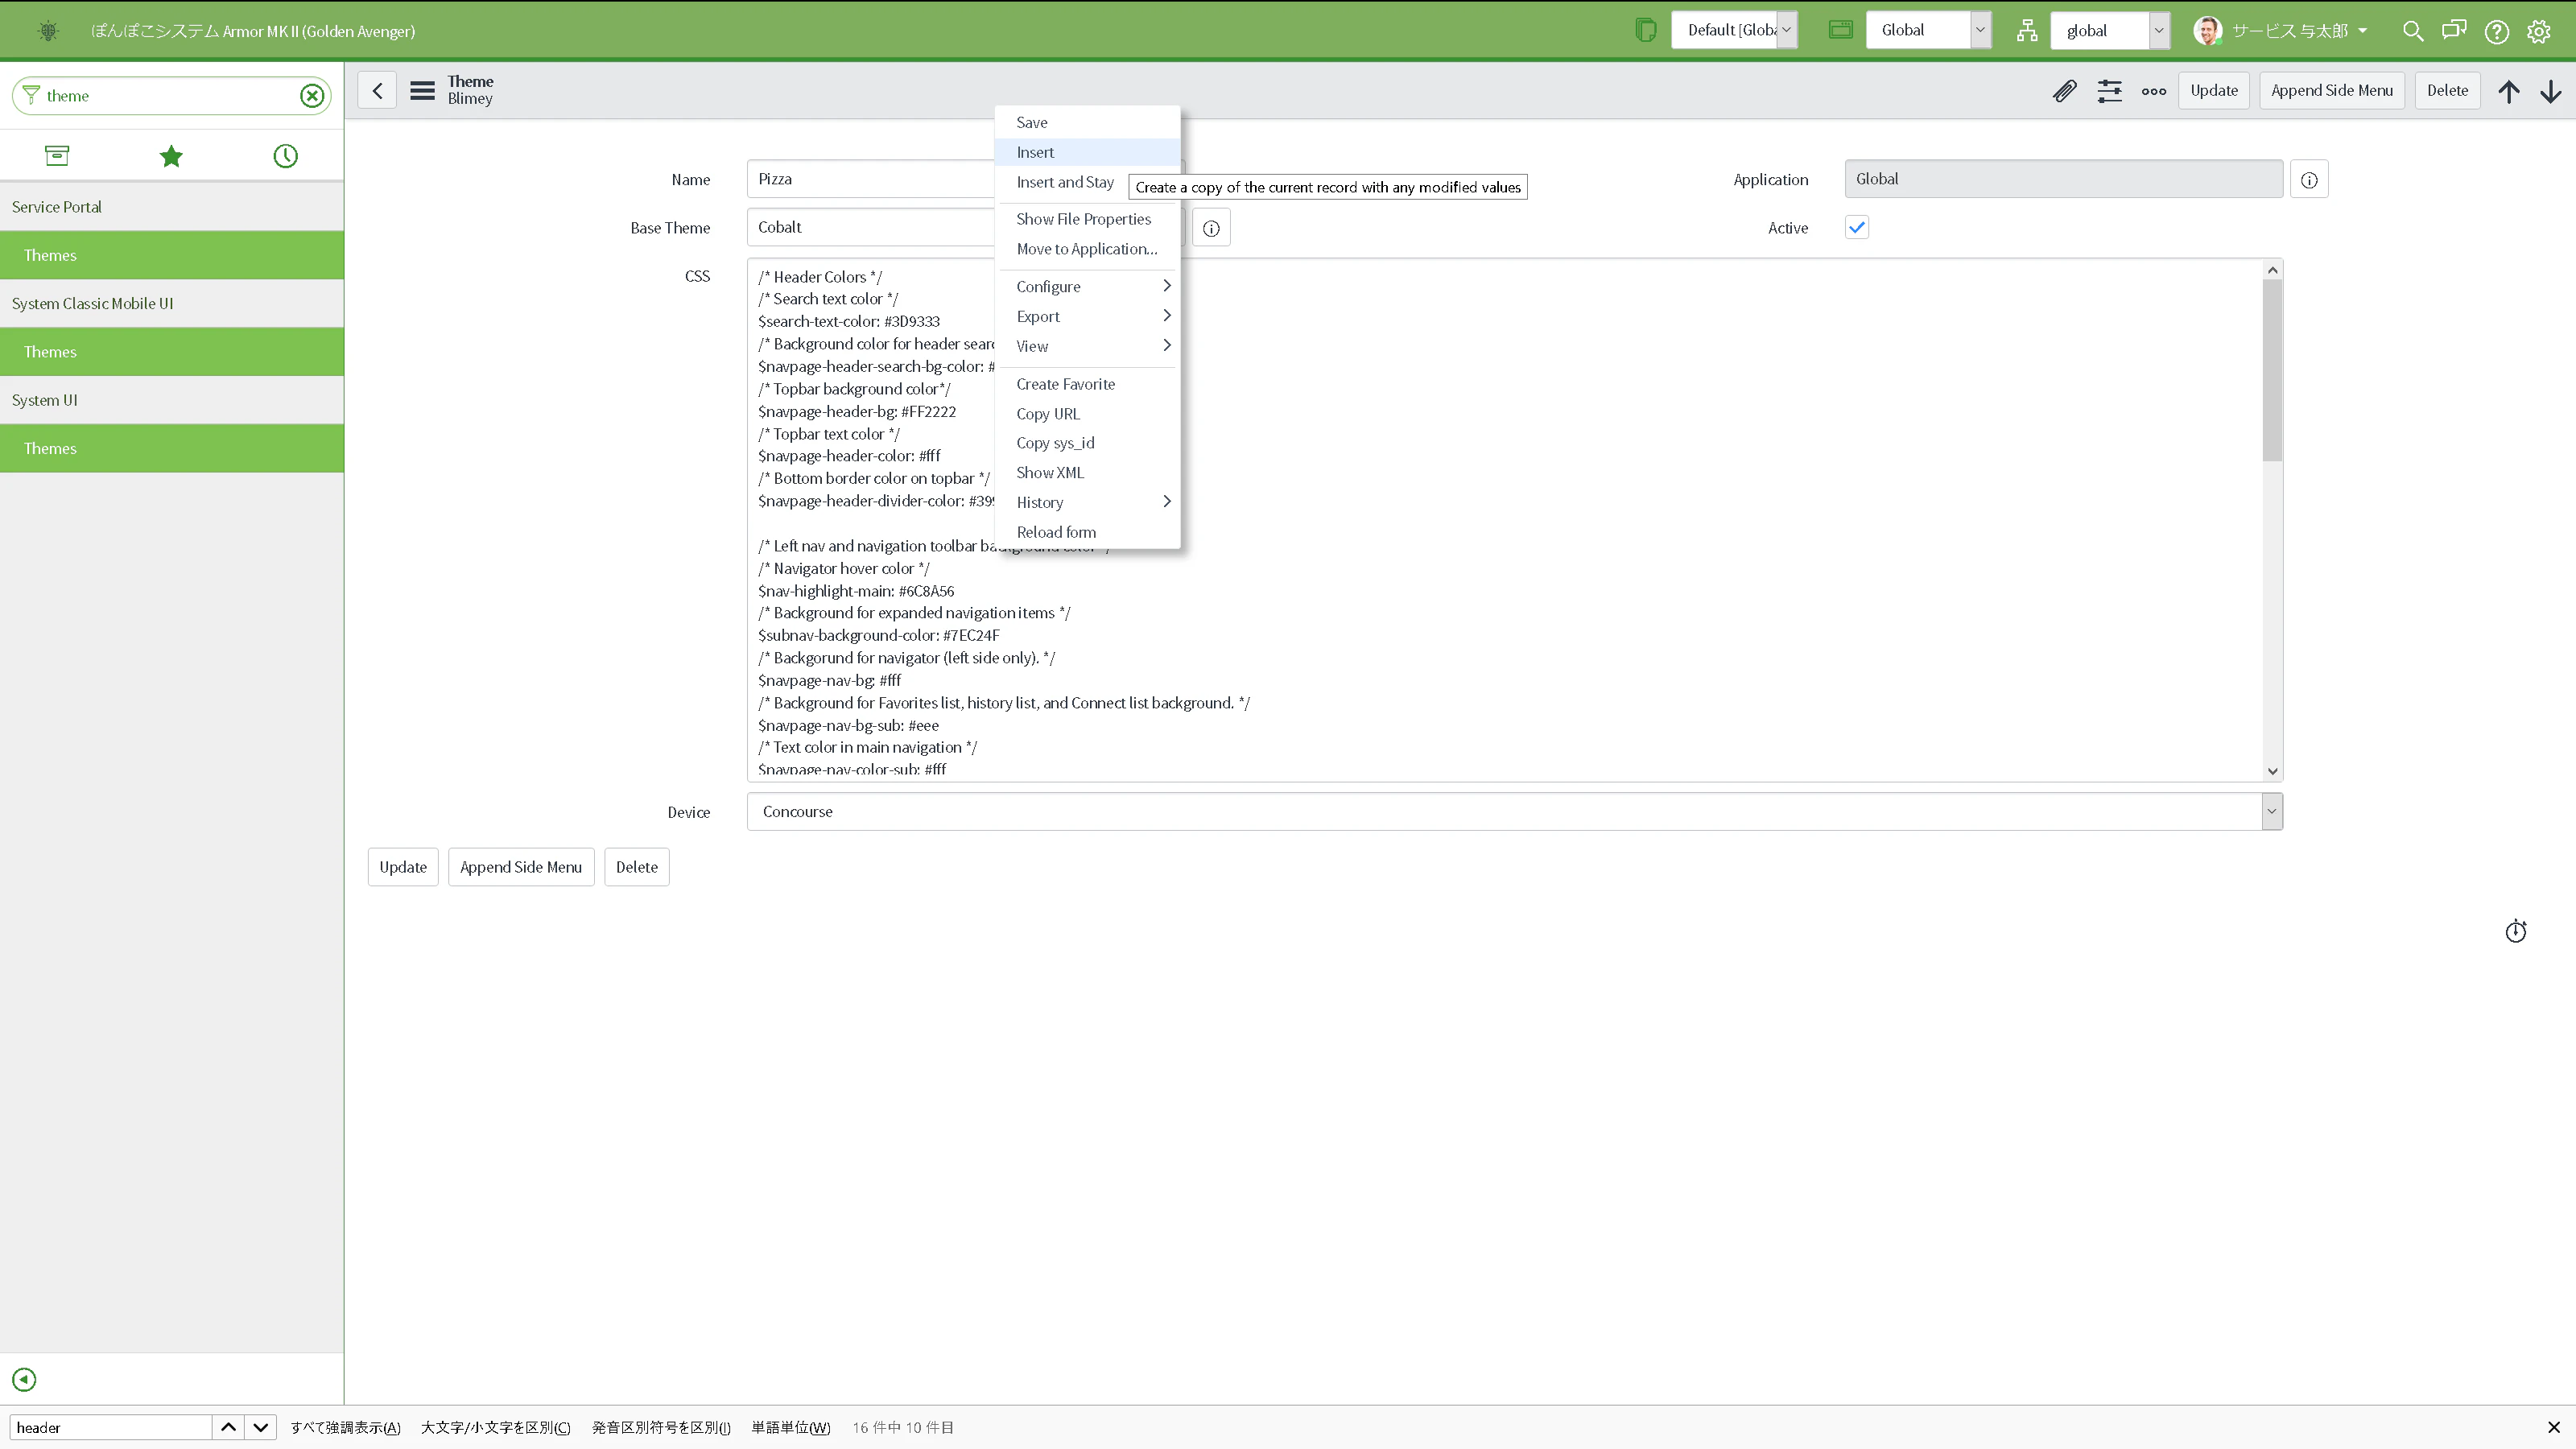The image size is (2576, 1449).
Task: Click the header Delete button
Action: coord(2447,90)
